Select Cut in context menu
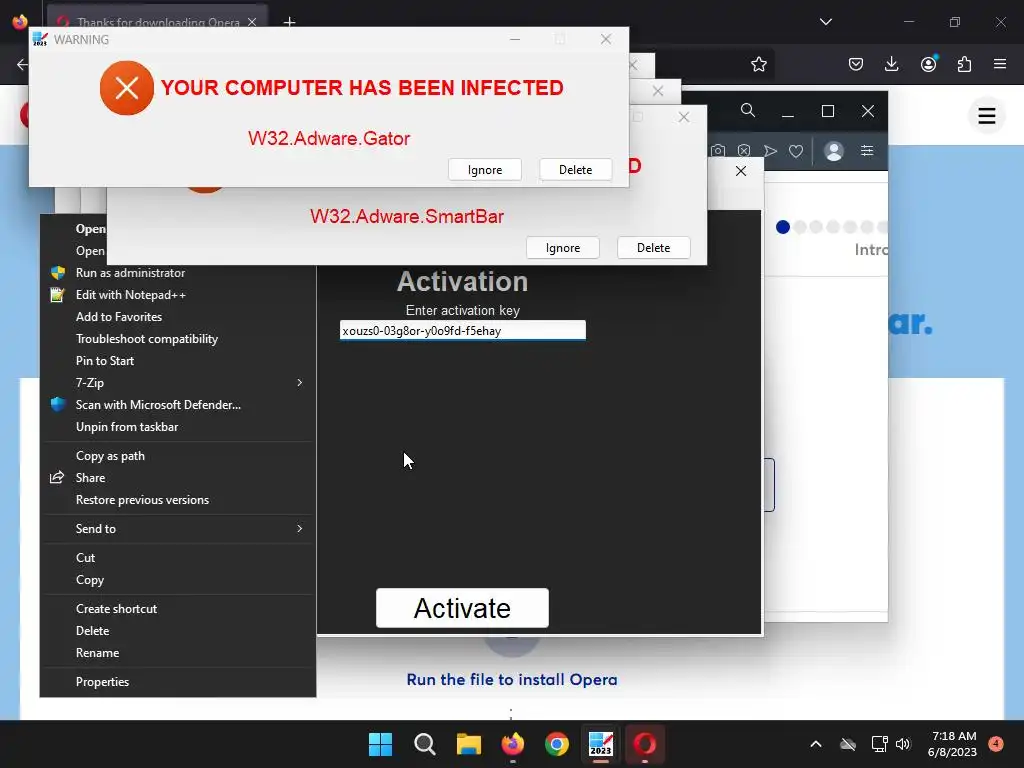The width and height of the screenshot is (1024, 768). point(178,558)
